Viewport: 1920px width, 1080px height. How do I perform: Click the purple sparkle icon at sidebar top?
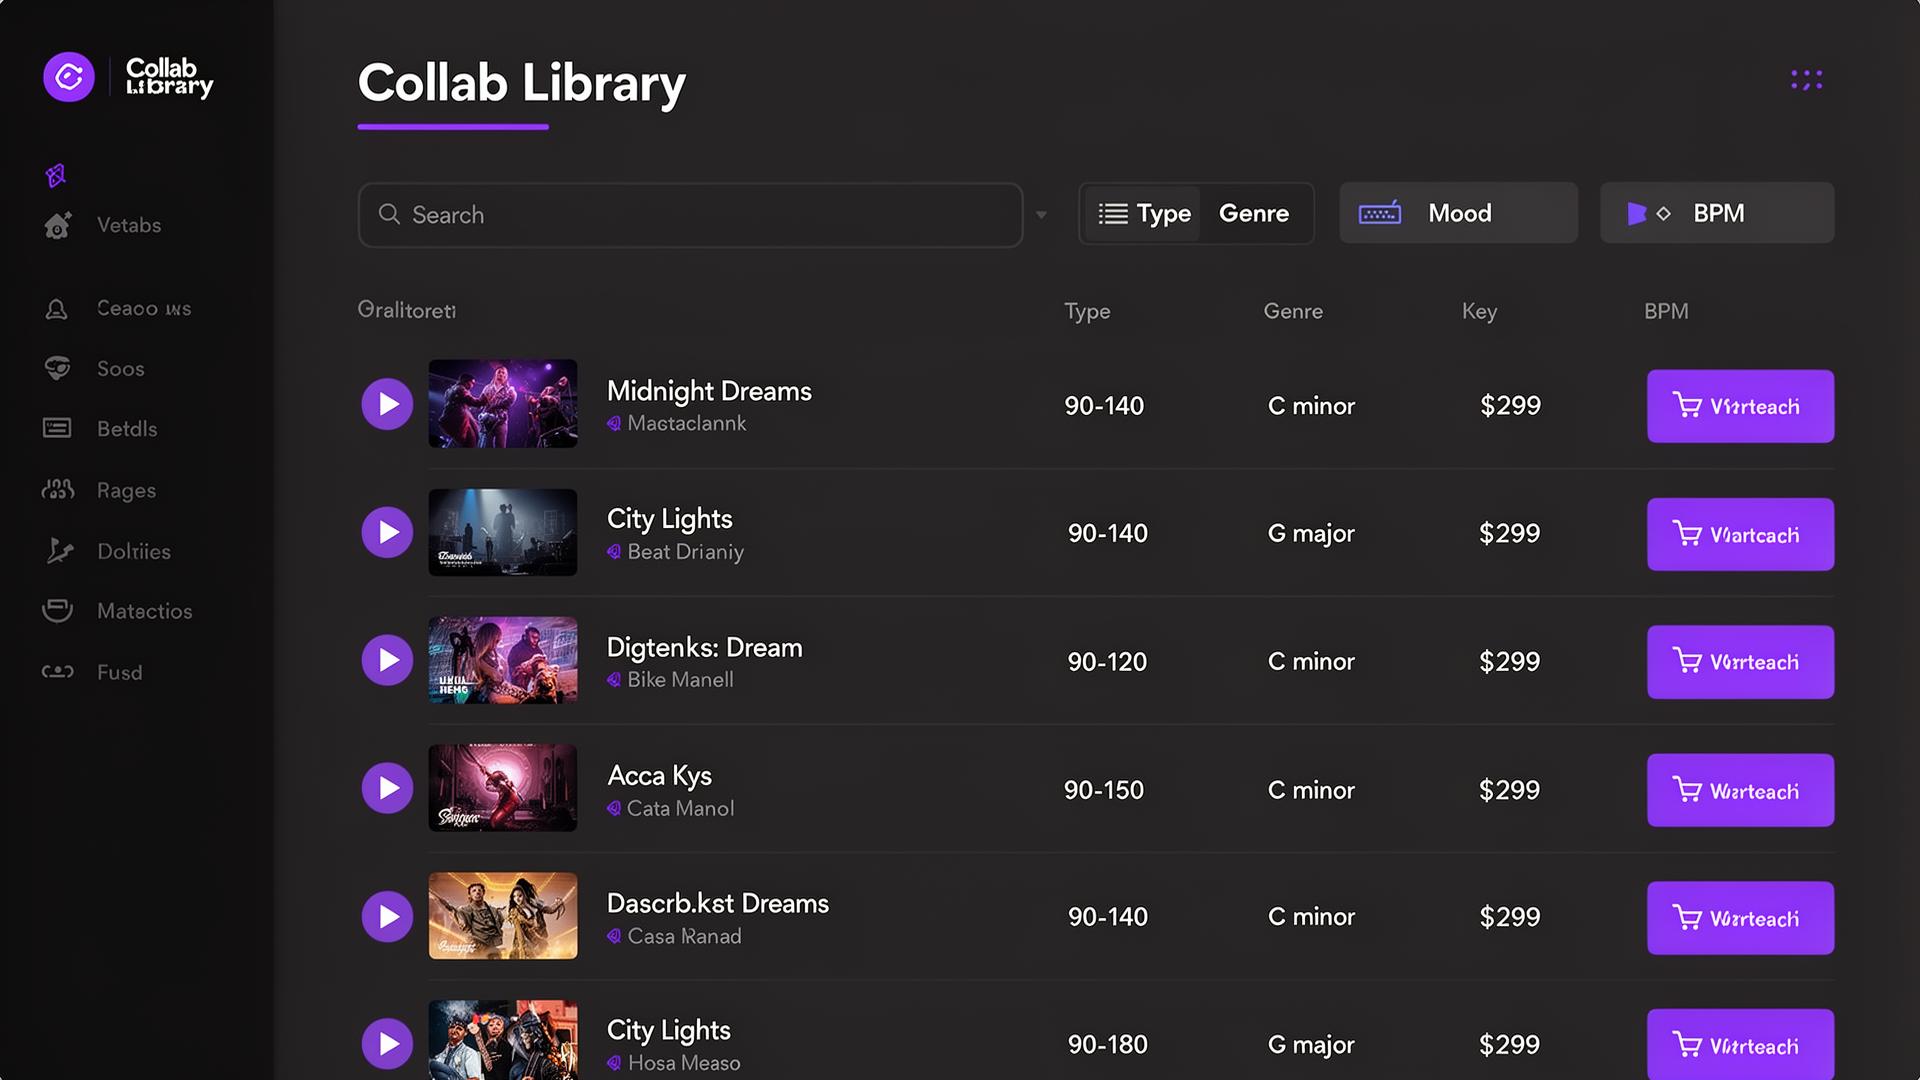tap(57, 174)
